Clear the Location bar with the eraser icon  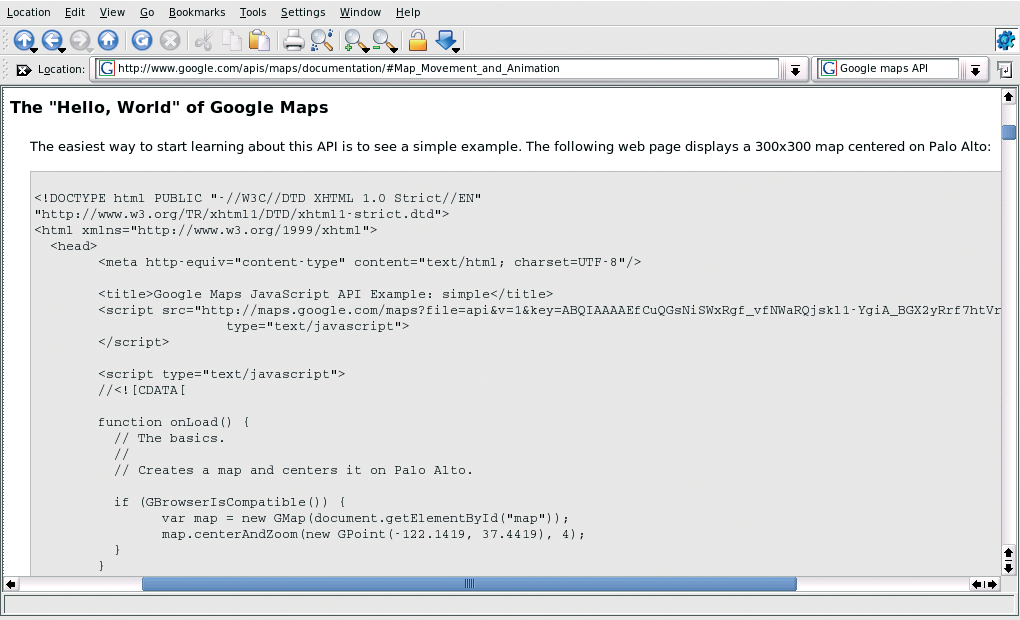point(23,70)
